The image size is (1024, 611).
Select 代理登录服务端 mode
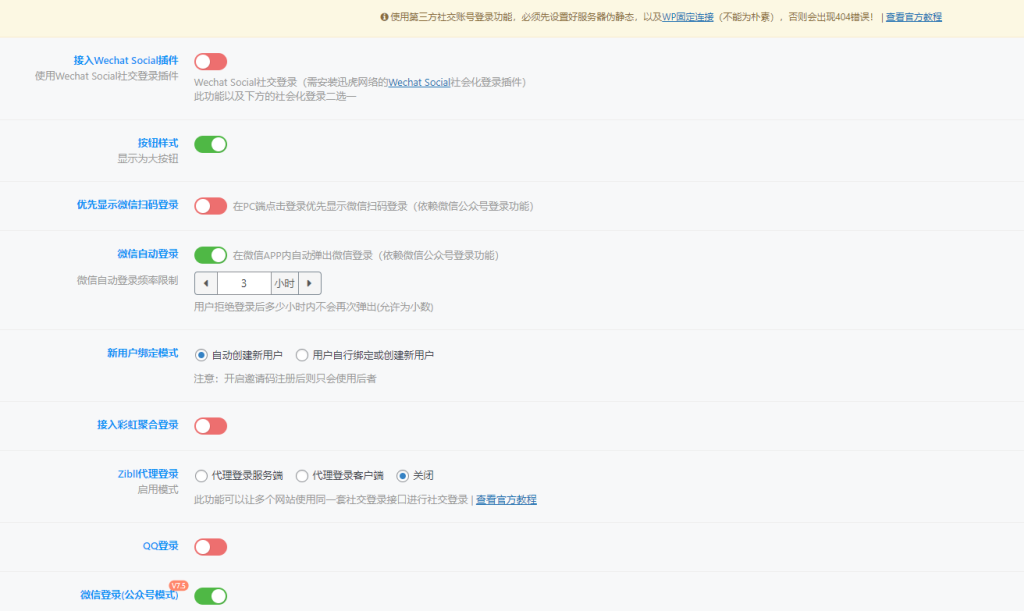pos(201,475)
